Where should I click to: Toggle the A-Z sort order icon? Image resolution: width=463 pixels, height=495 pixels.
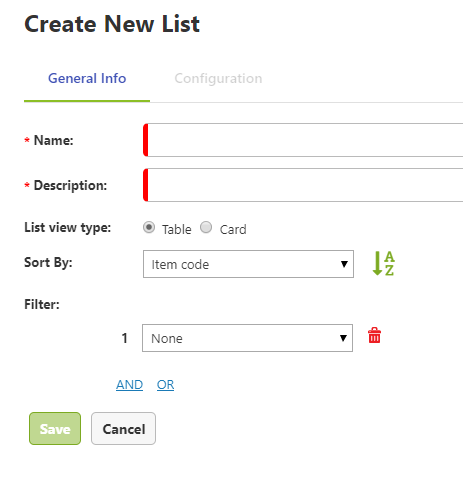[x=384, y=263]
